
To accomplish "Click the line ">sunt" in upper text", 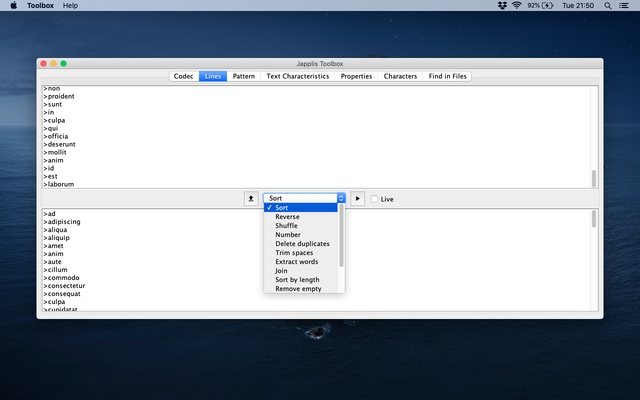I will tap(53, 104).
